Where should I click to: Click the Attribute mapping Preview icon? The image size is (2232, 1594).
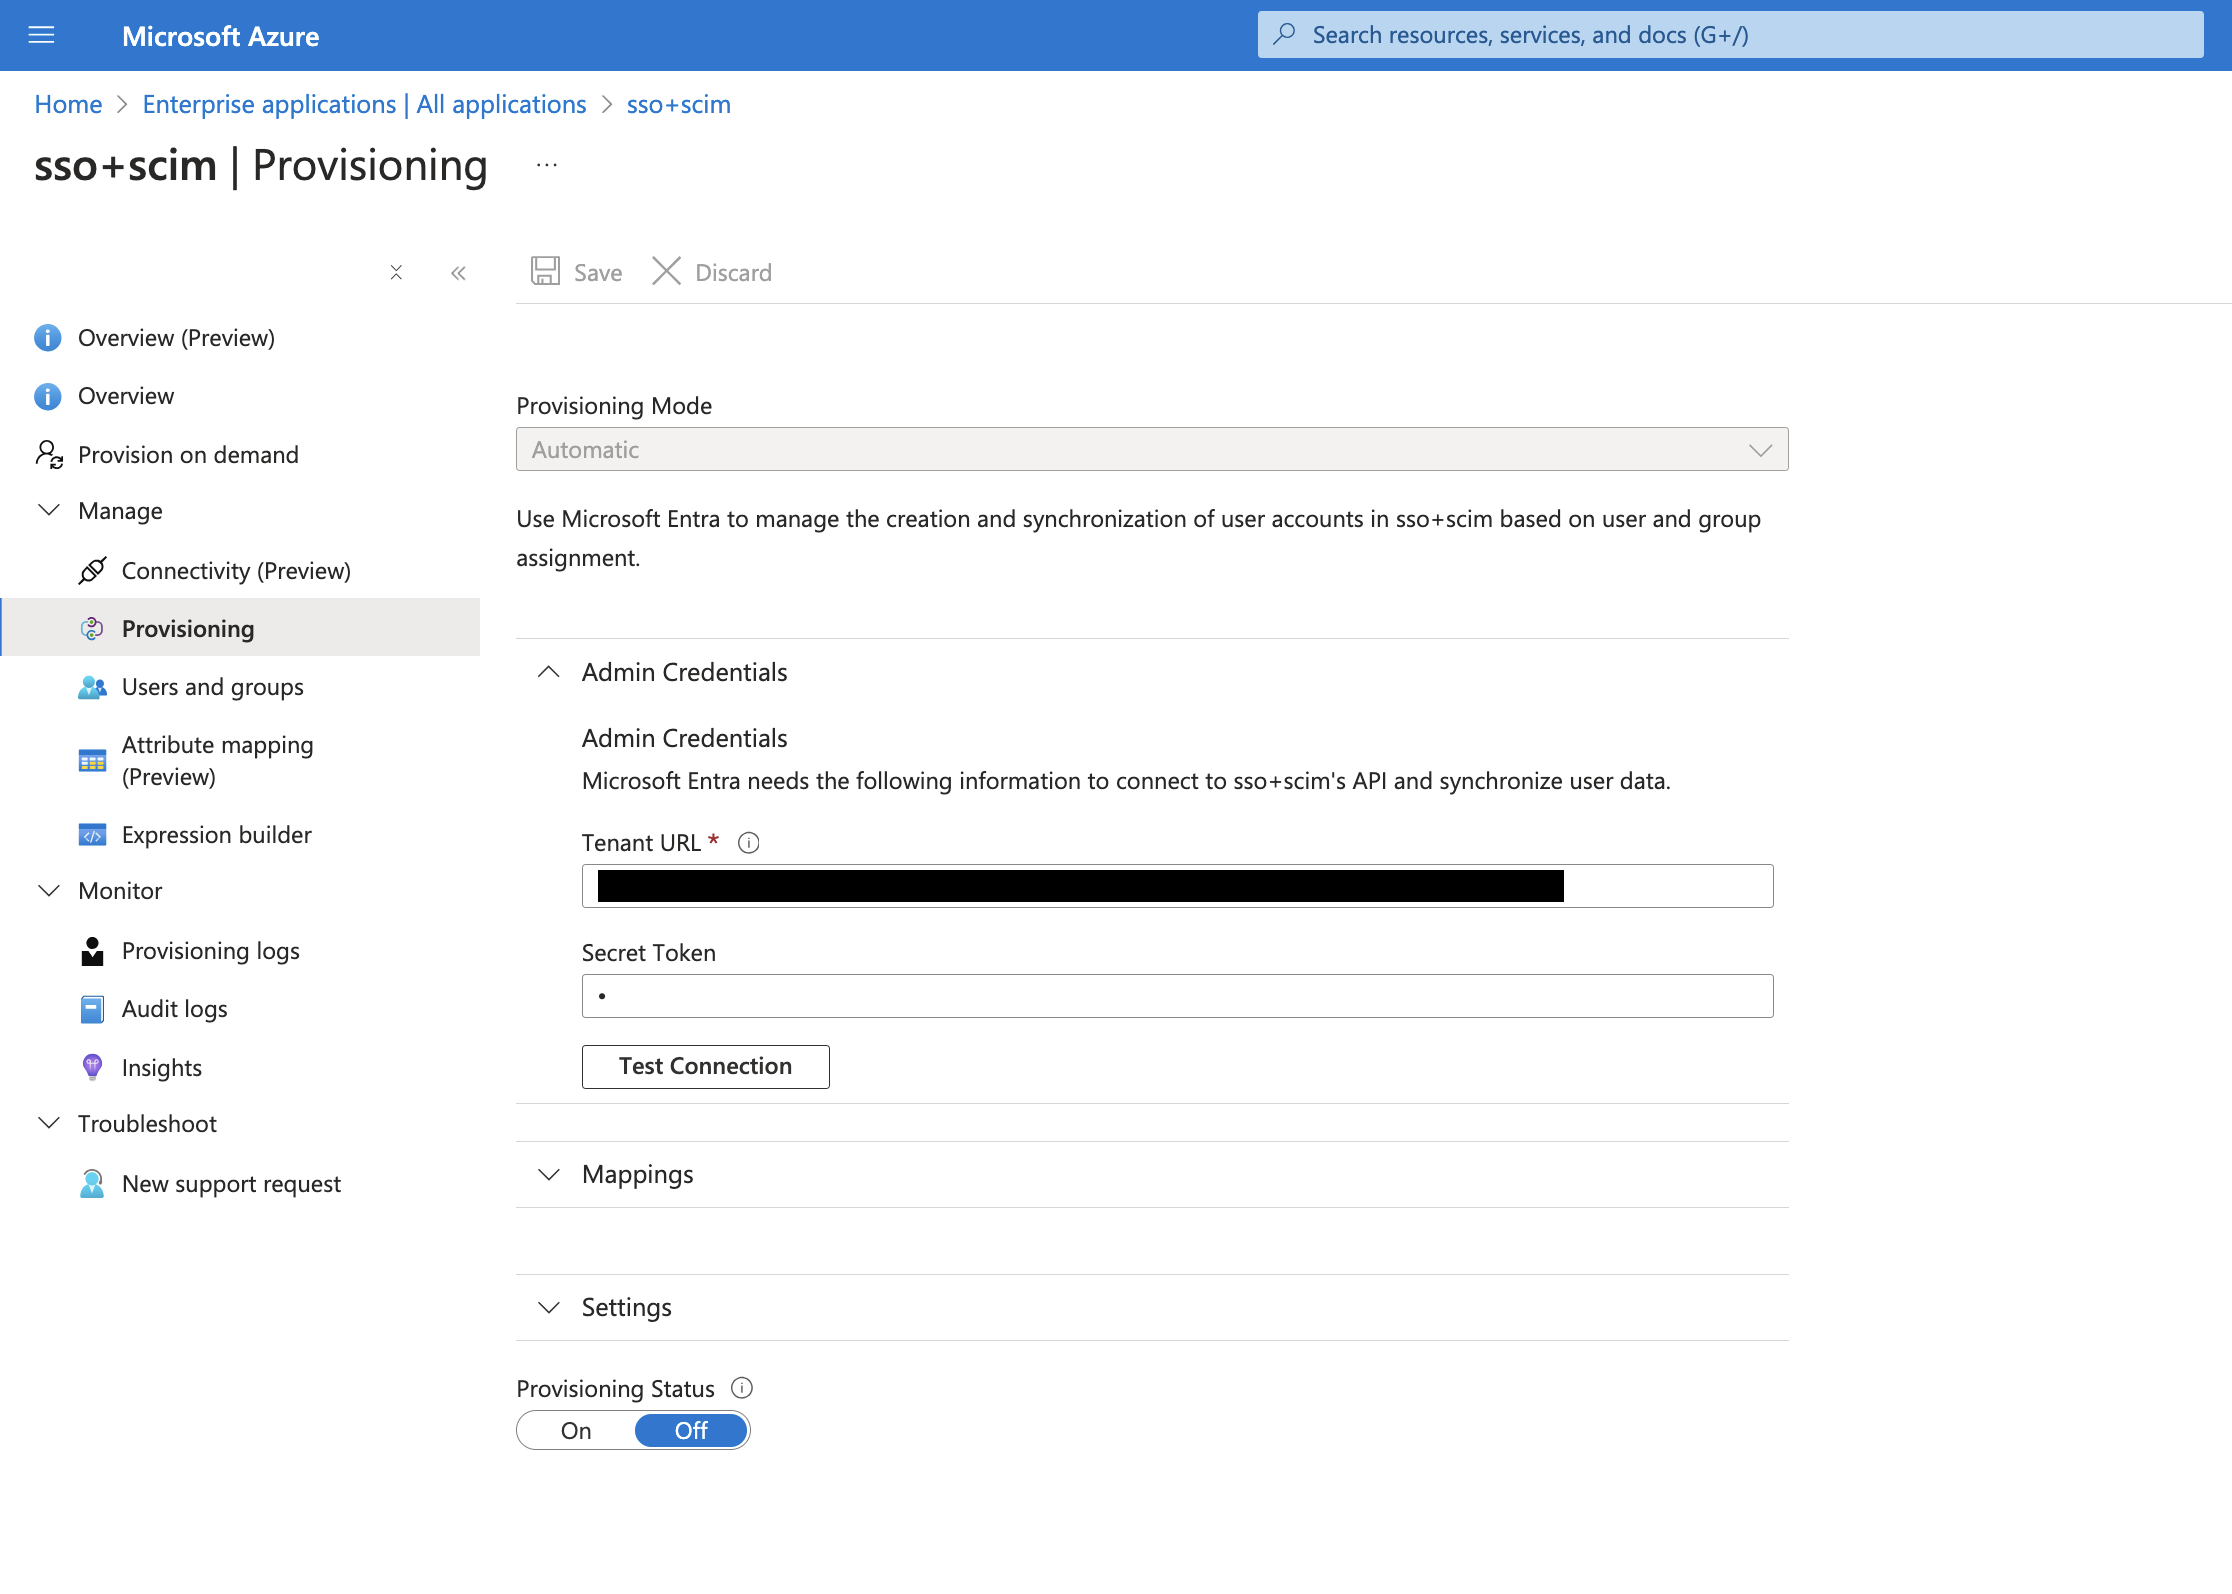coord(90,761)
